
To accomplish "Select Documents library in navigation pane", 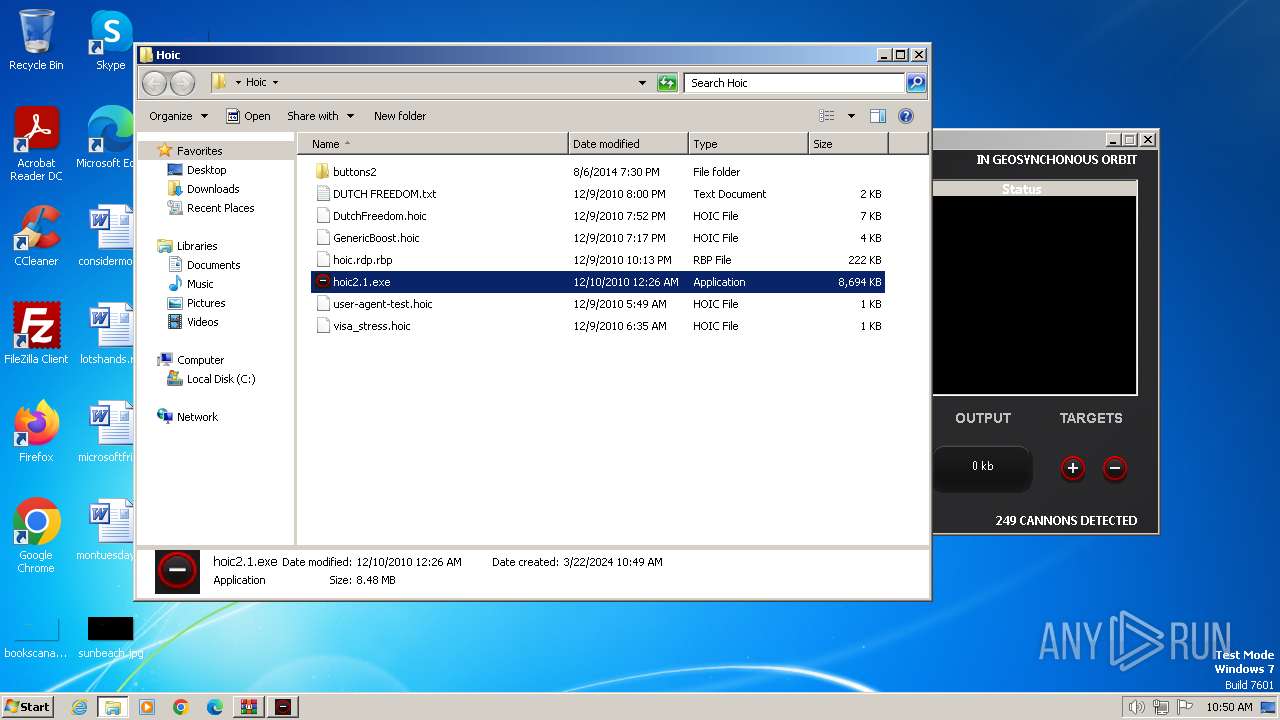I will (213, 265).
